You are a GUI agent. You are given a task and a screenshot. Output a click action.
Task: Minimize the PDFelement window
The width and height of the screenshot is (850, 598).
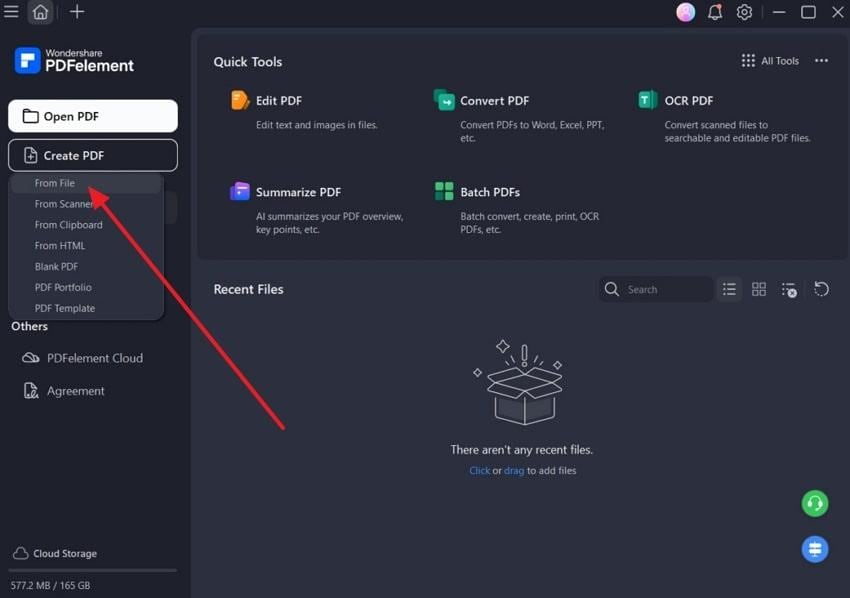779,12
